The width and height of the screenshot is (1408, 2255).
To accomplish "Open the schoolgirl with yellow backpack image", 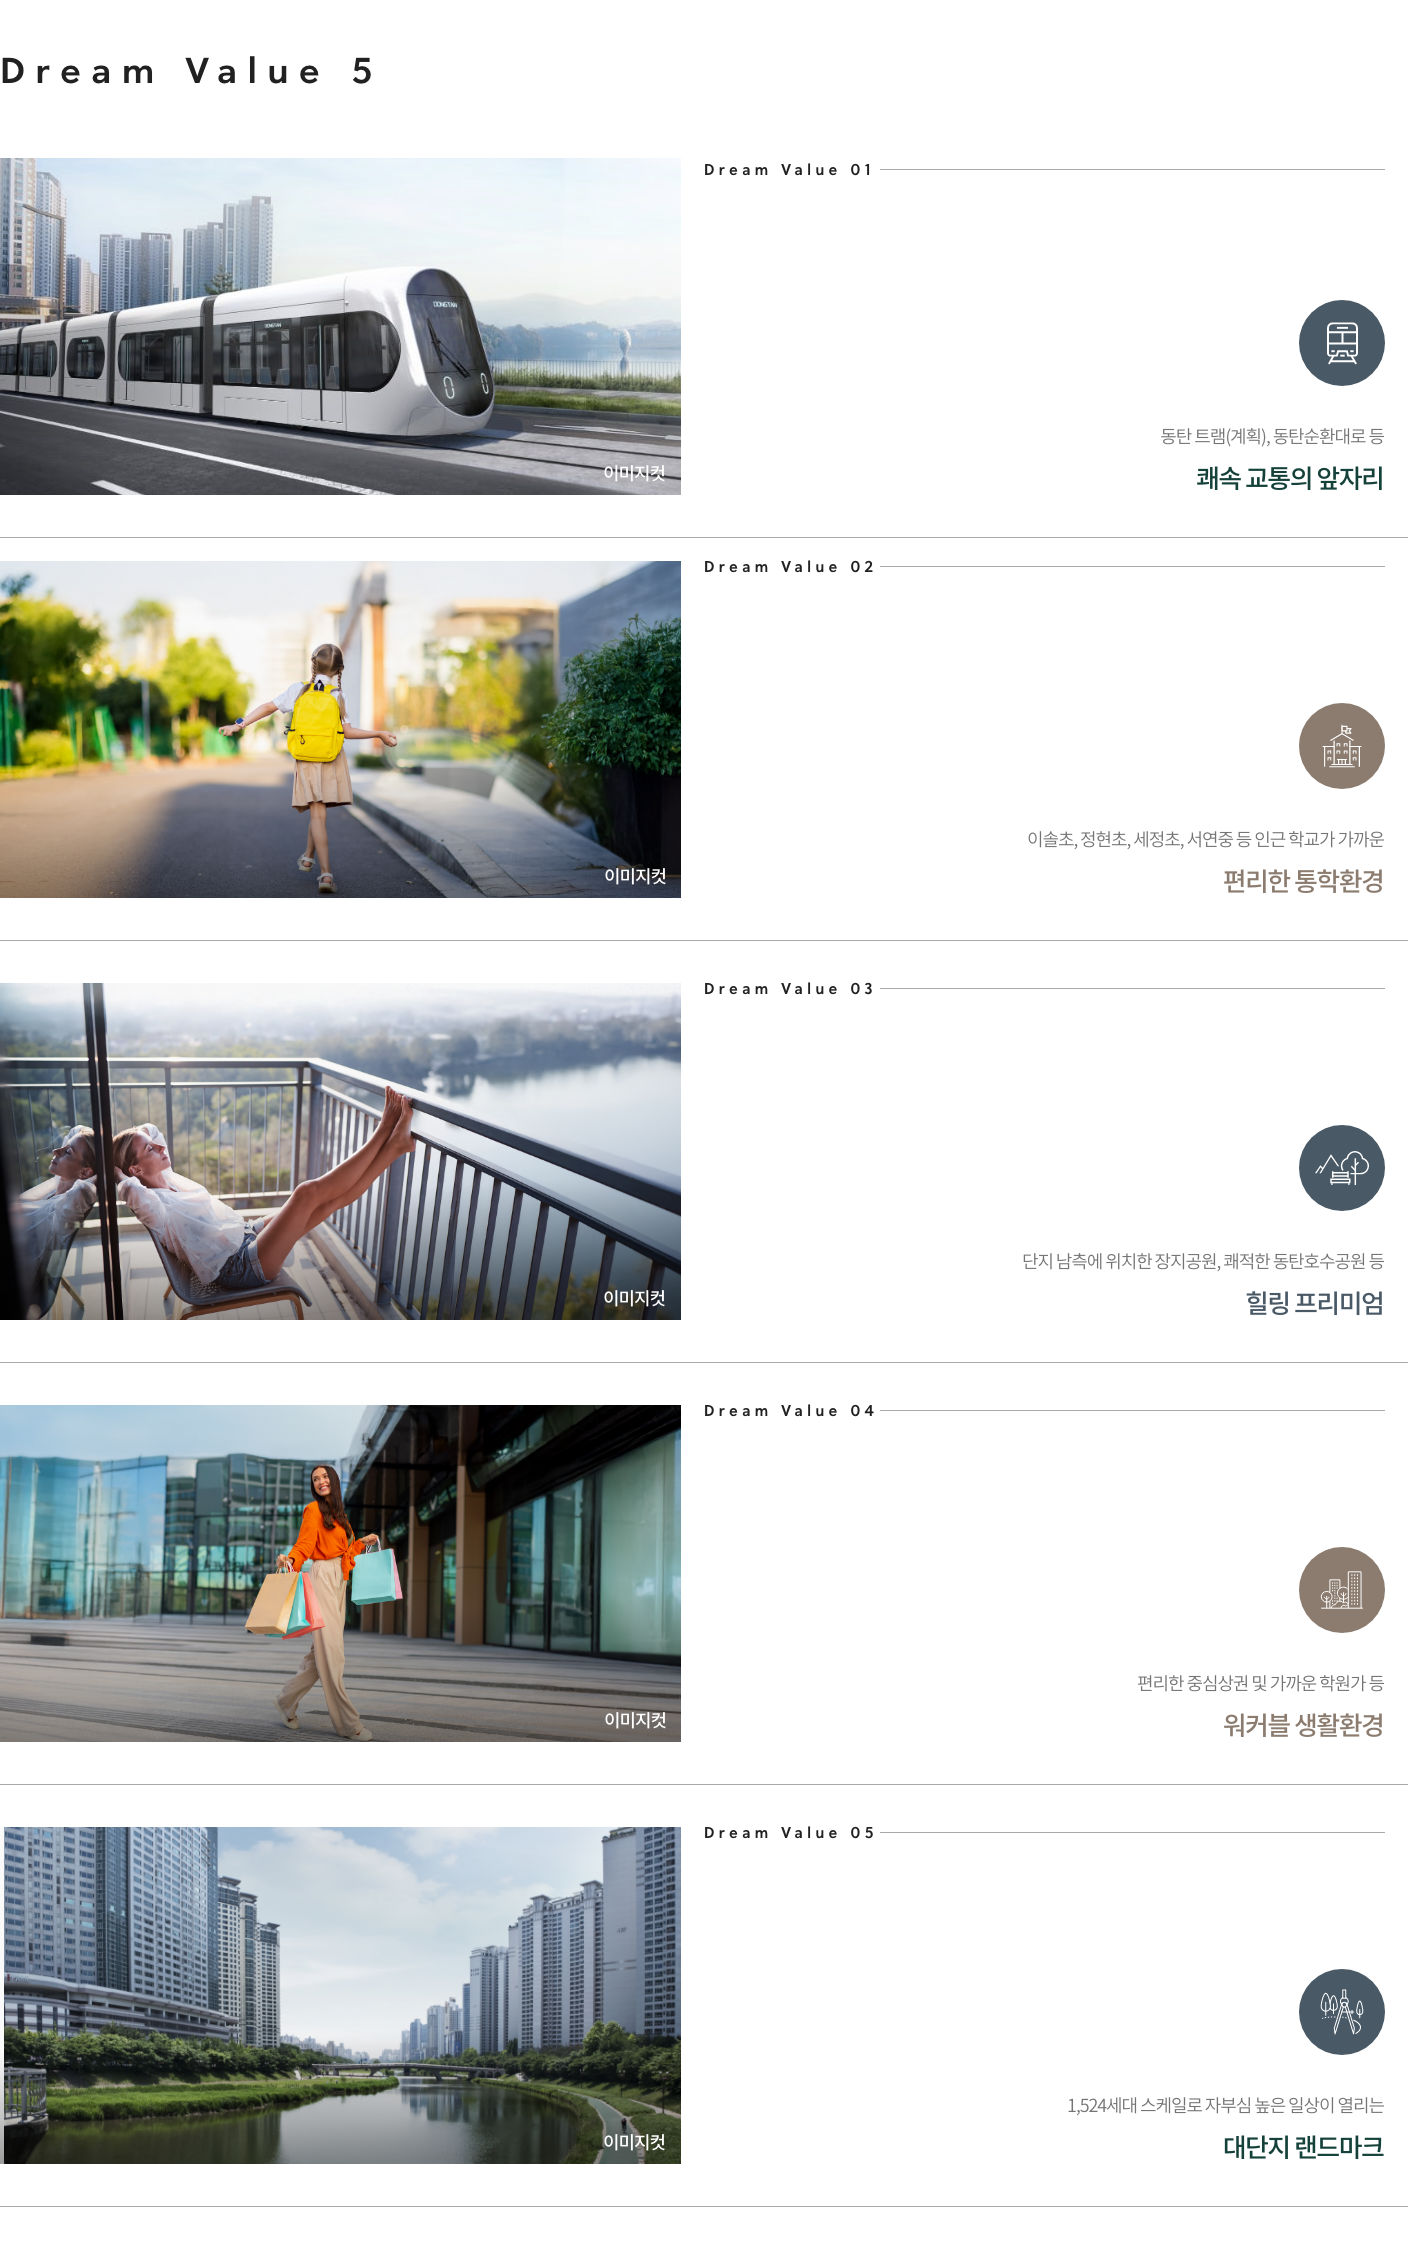I will (340, 729).
